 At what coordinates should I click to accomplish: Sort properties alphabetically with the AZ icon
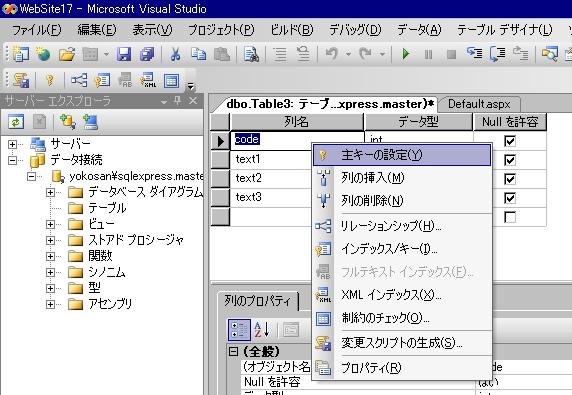pyautogui.click(x=262, y=330)
